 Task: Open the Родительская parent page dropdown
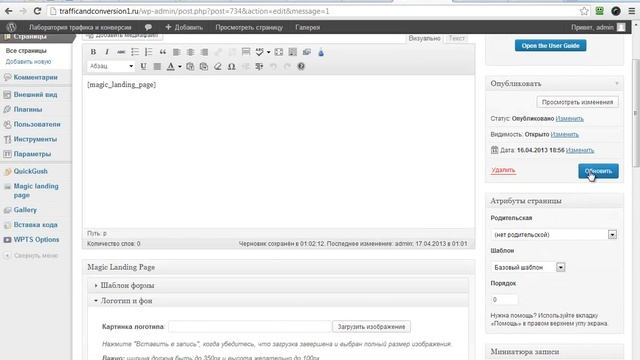tap(554, 235)
